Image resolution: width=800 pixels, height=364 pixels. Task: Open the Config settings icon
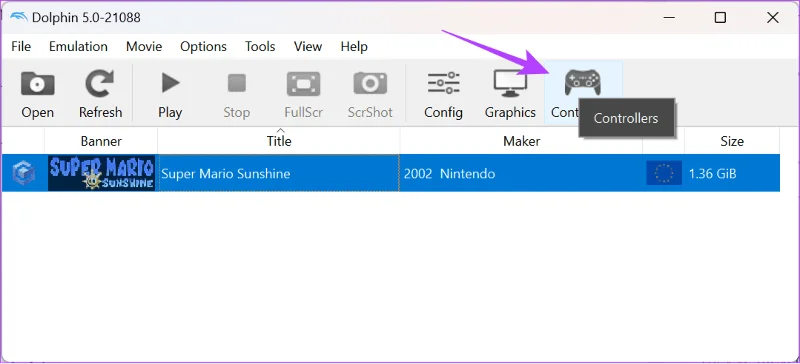[x=443, y=83]
